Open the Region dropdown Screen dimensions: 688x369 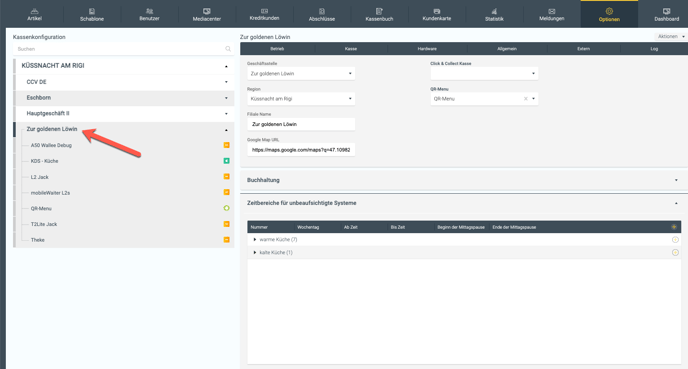301,99
